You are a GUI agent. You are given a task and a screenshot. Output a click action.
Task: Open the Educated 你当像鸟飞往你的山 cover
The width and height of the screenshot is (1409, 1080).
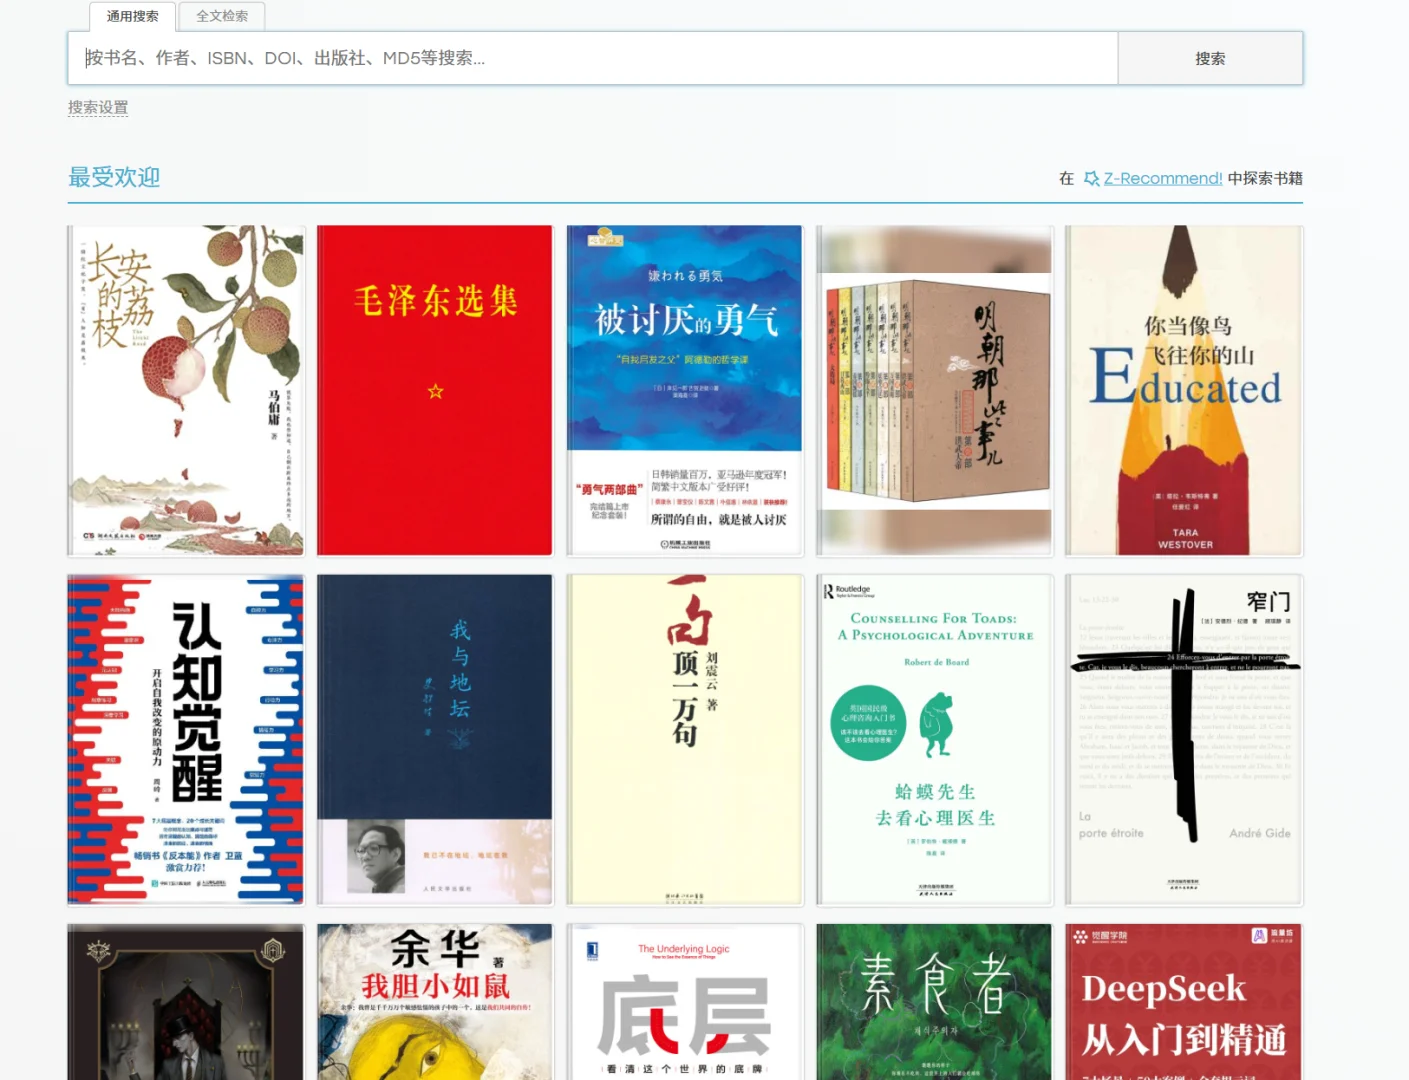coord(1184,390)
